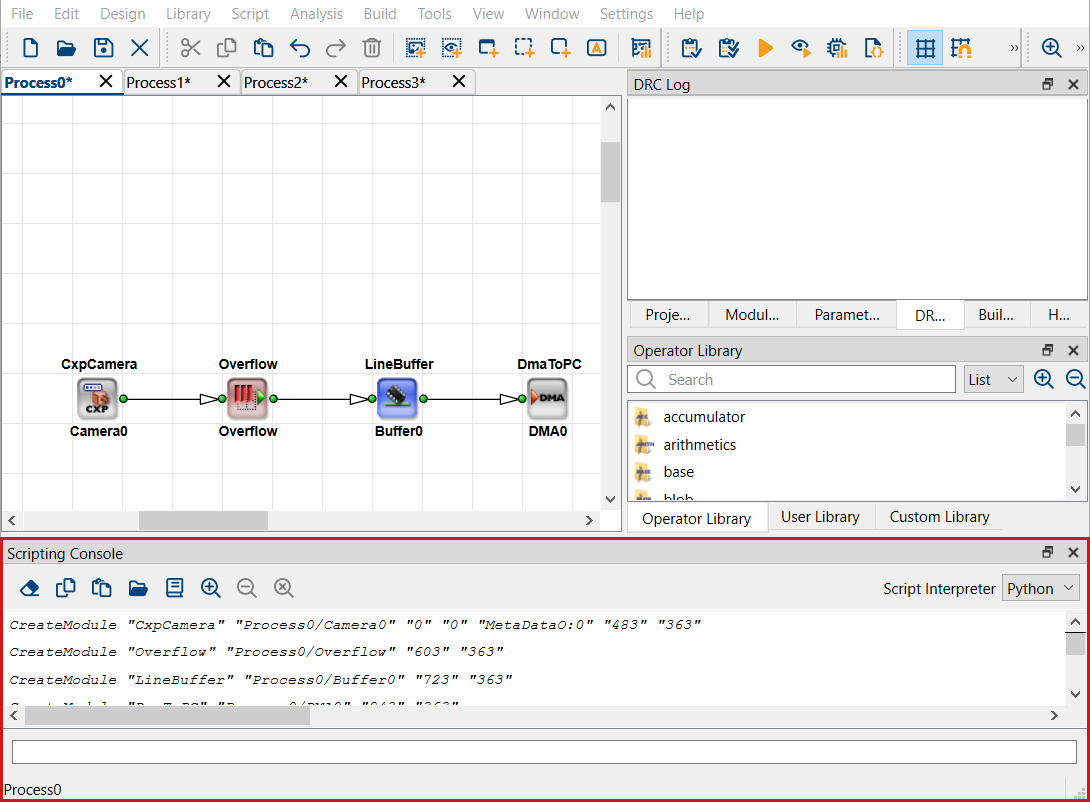Image resolution: width=1090 pixels, height=802 pixels.
Task: Switch to the User Library tab
Action: pyautogui.click(x=820, y=517)
